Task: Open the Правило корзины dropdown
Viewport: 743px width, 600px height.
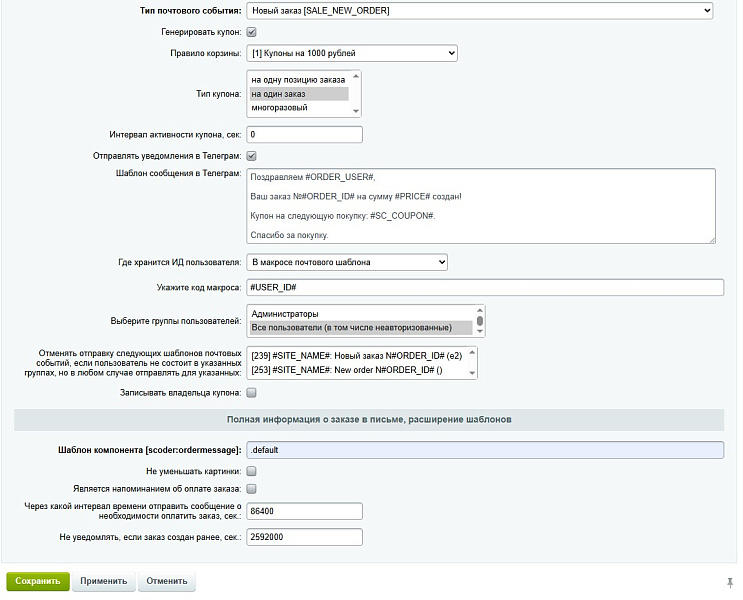Action: click(352, 53)
